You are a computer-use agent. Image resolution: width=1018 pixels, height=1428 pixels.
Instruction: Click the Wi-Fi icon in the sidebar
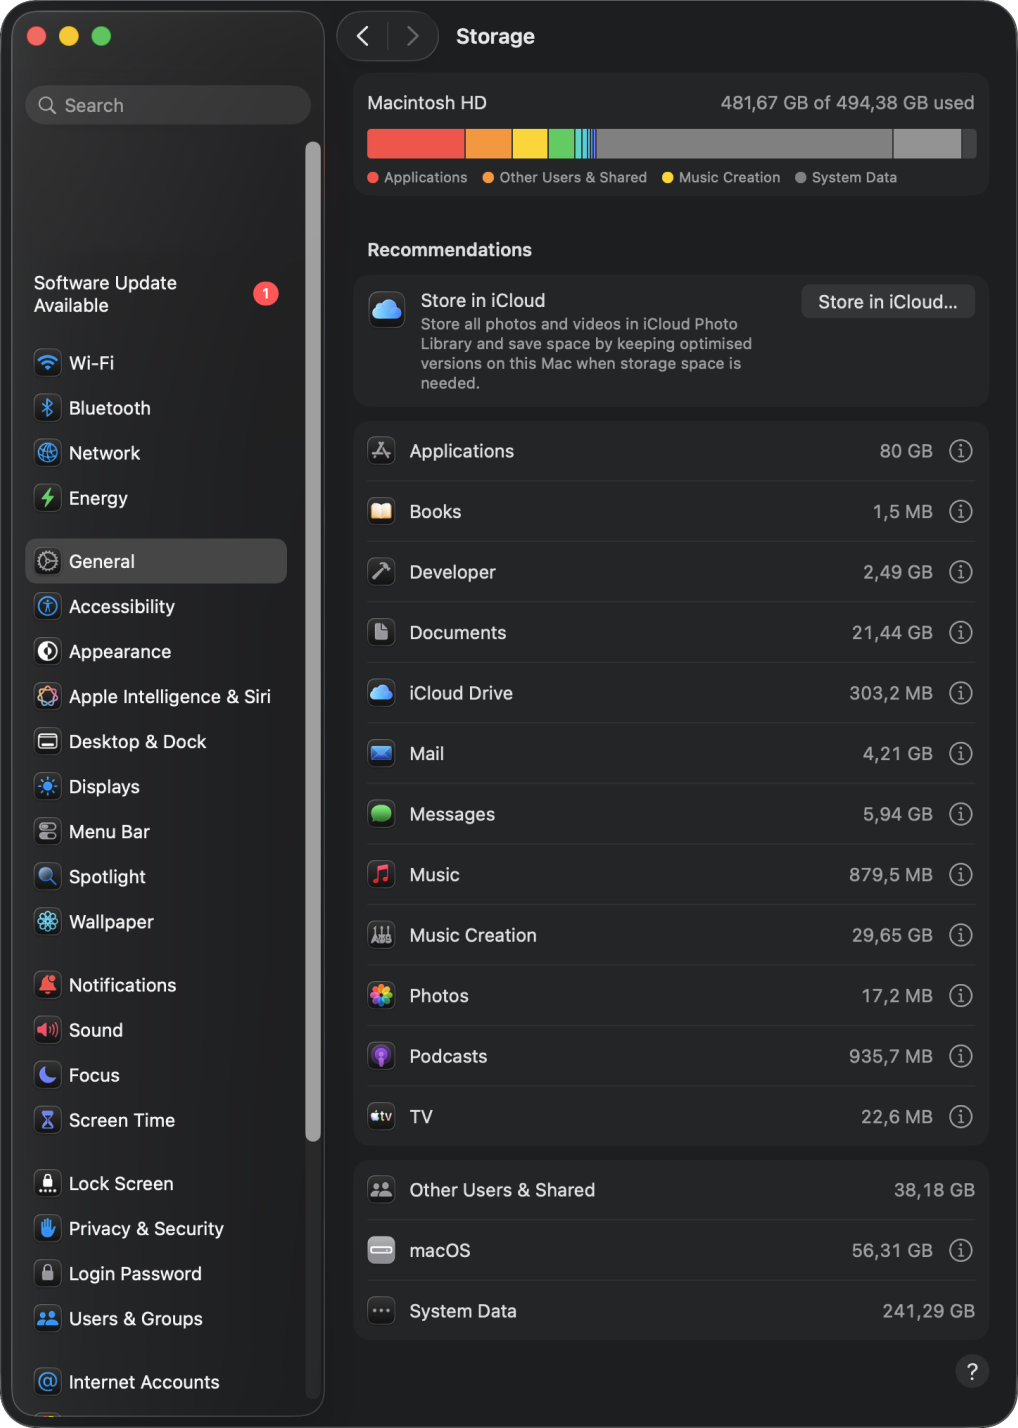[47, 362]
